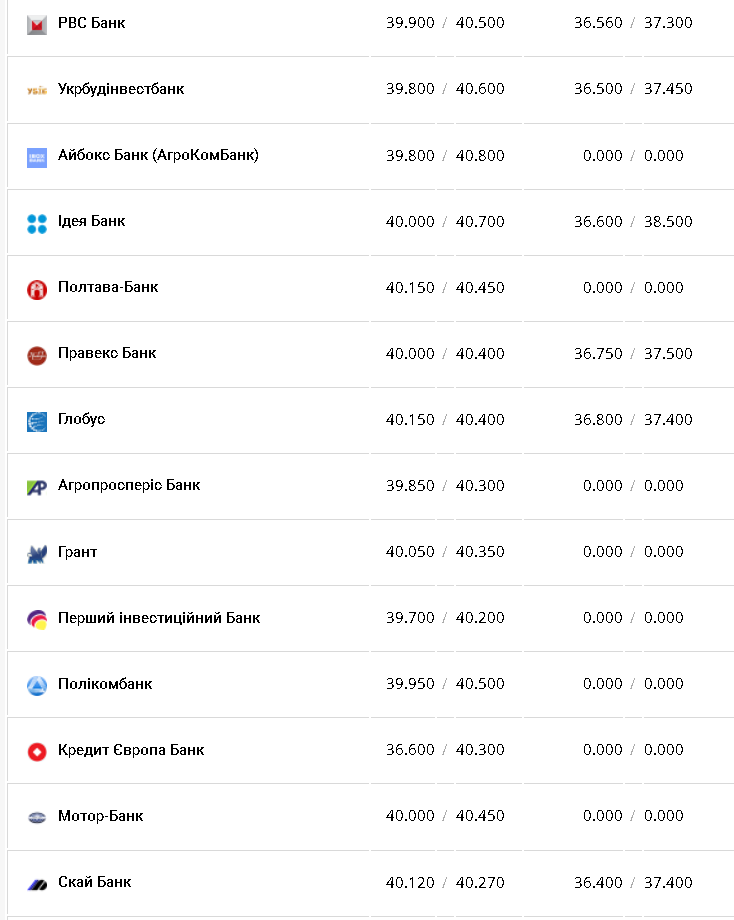Click Скай Банк rate 36.400 / 37.400
This screenshot has width=734, height=920.
coord(633,883)
